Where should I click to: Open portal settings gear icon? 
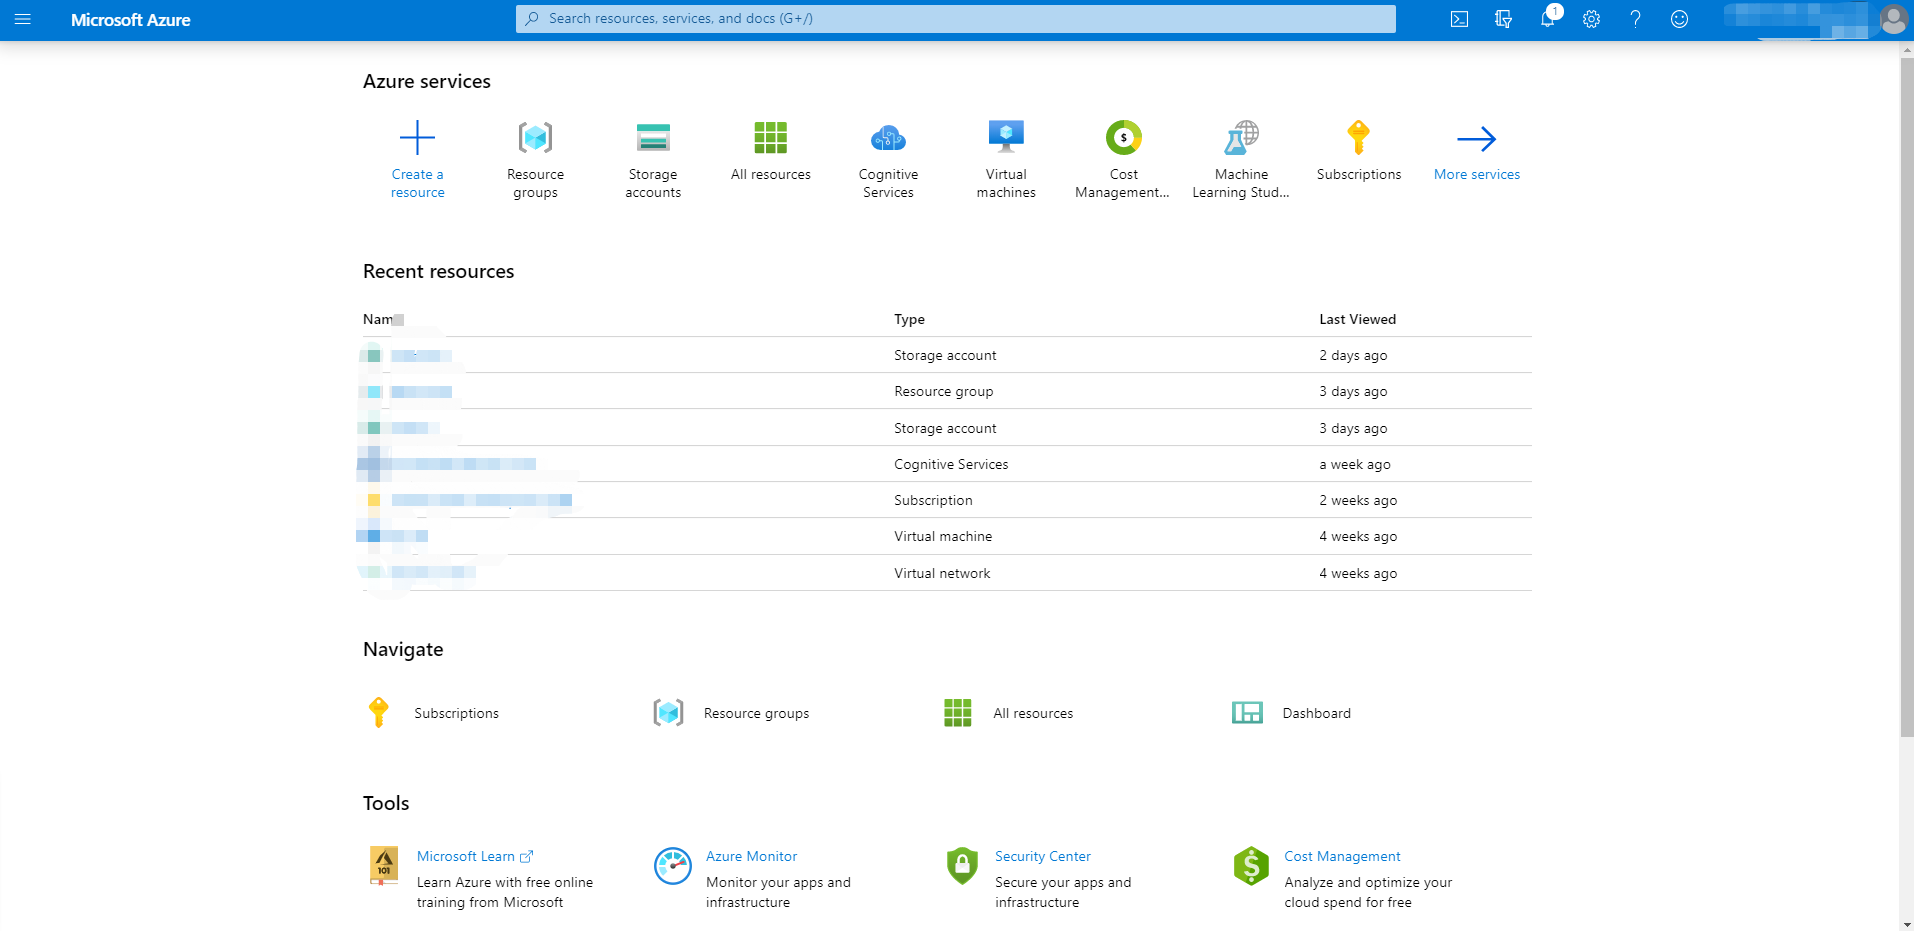1591,19
